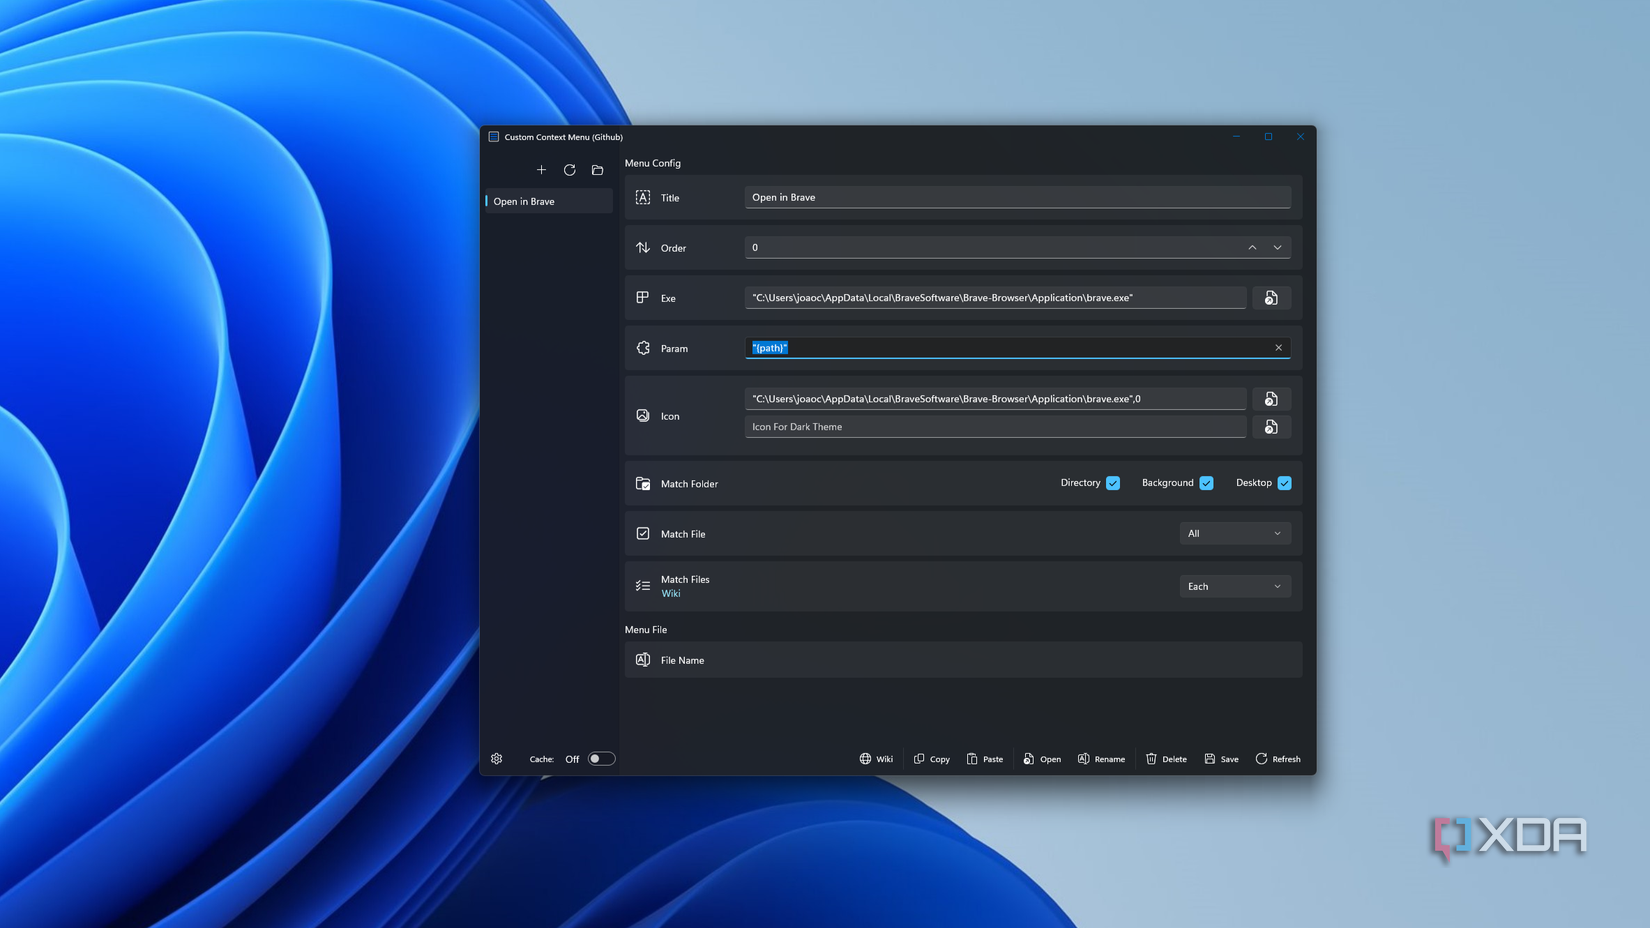Add a new context menu entry
Screen dimensions: 1650x928
(x=541, y=170)
